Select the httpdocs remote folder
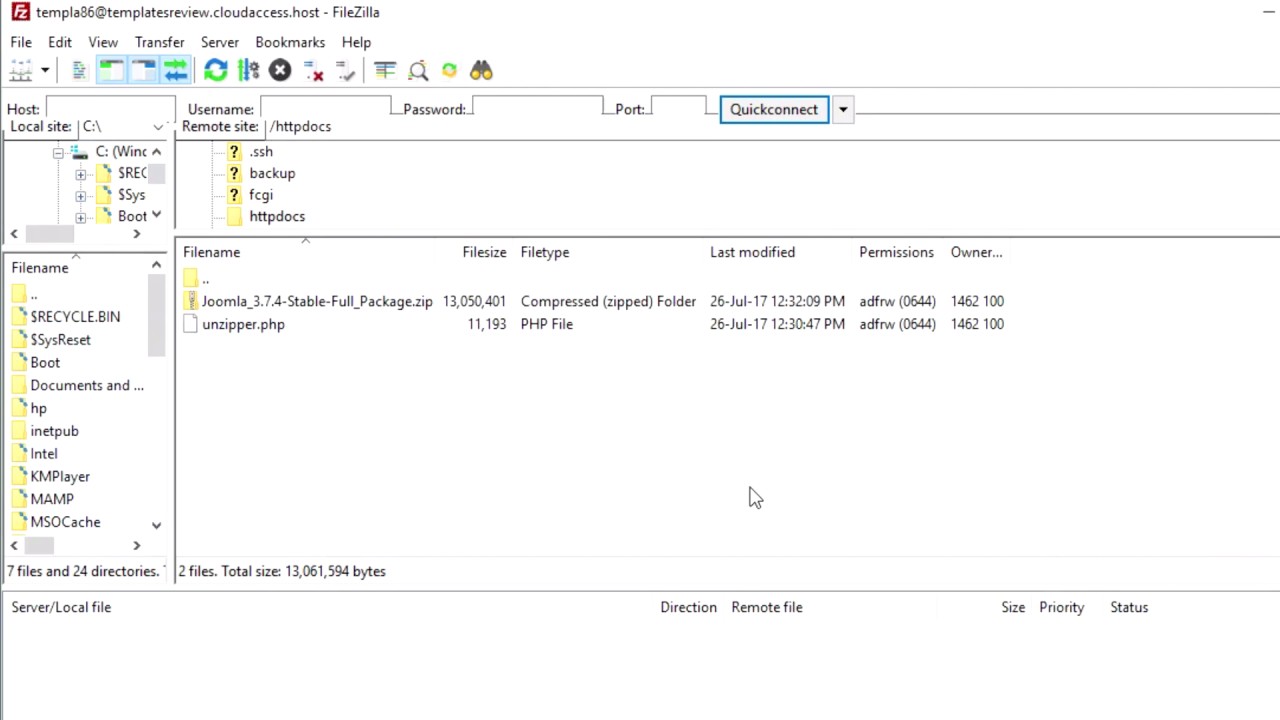The width and height of the screenshot is (1280, 720). (277, 216)
